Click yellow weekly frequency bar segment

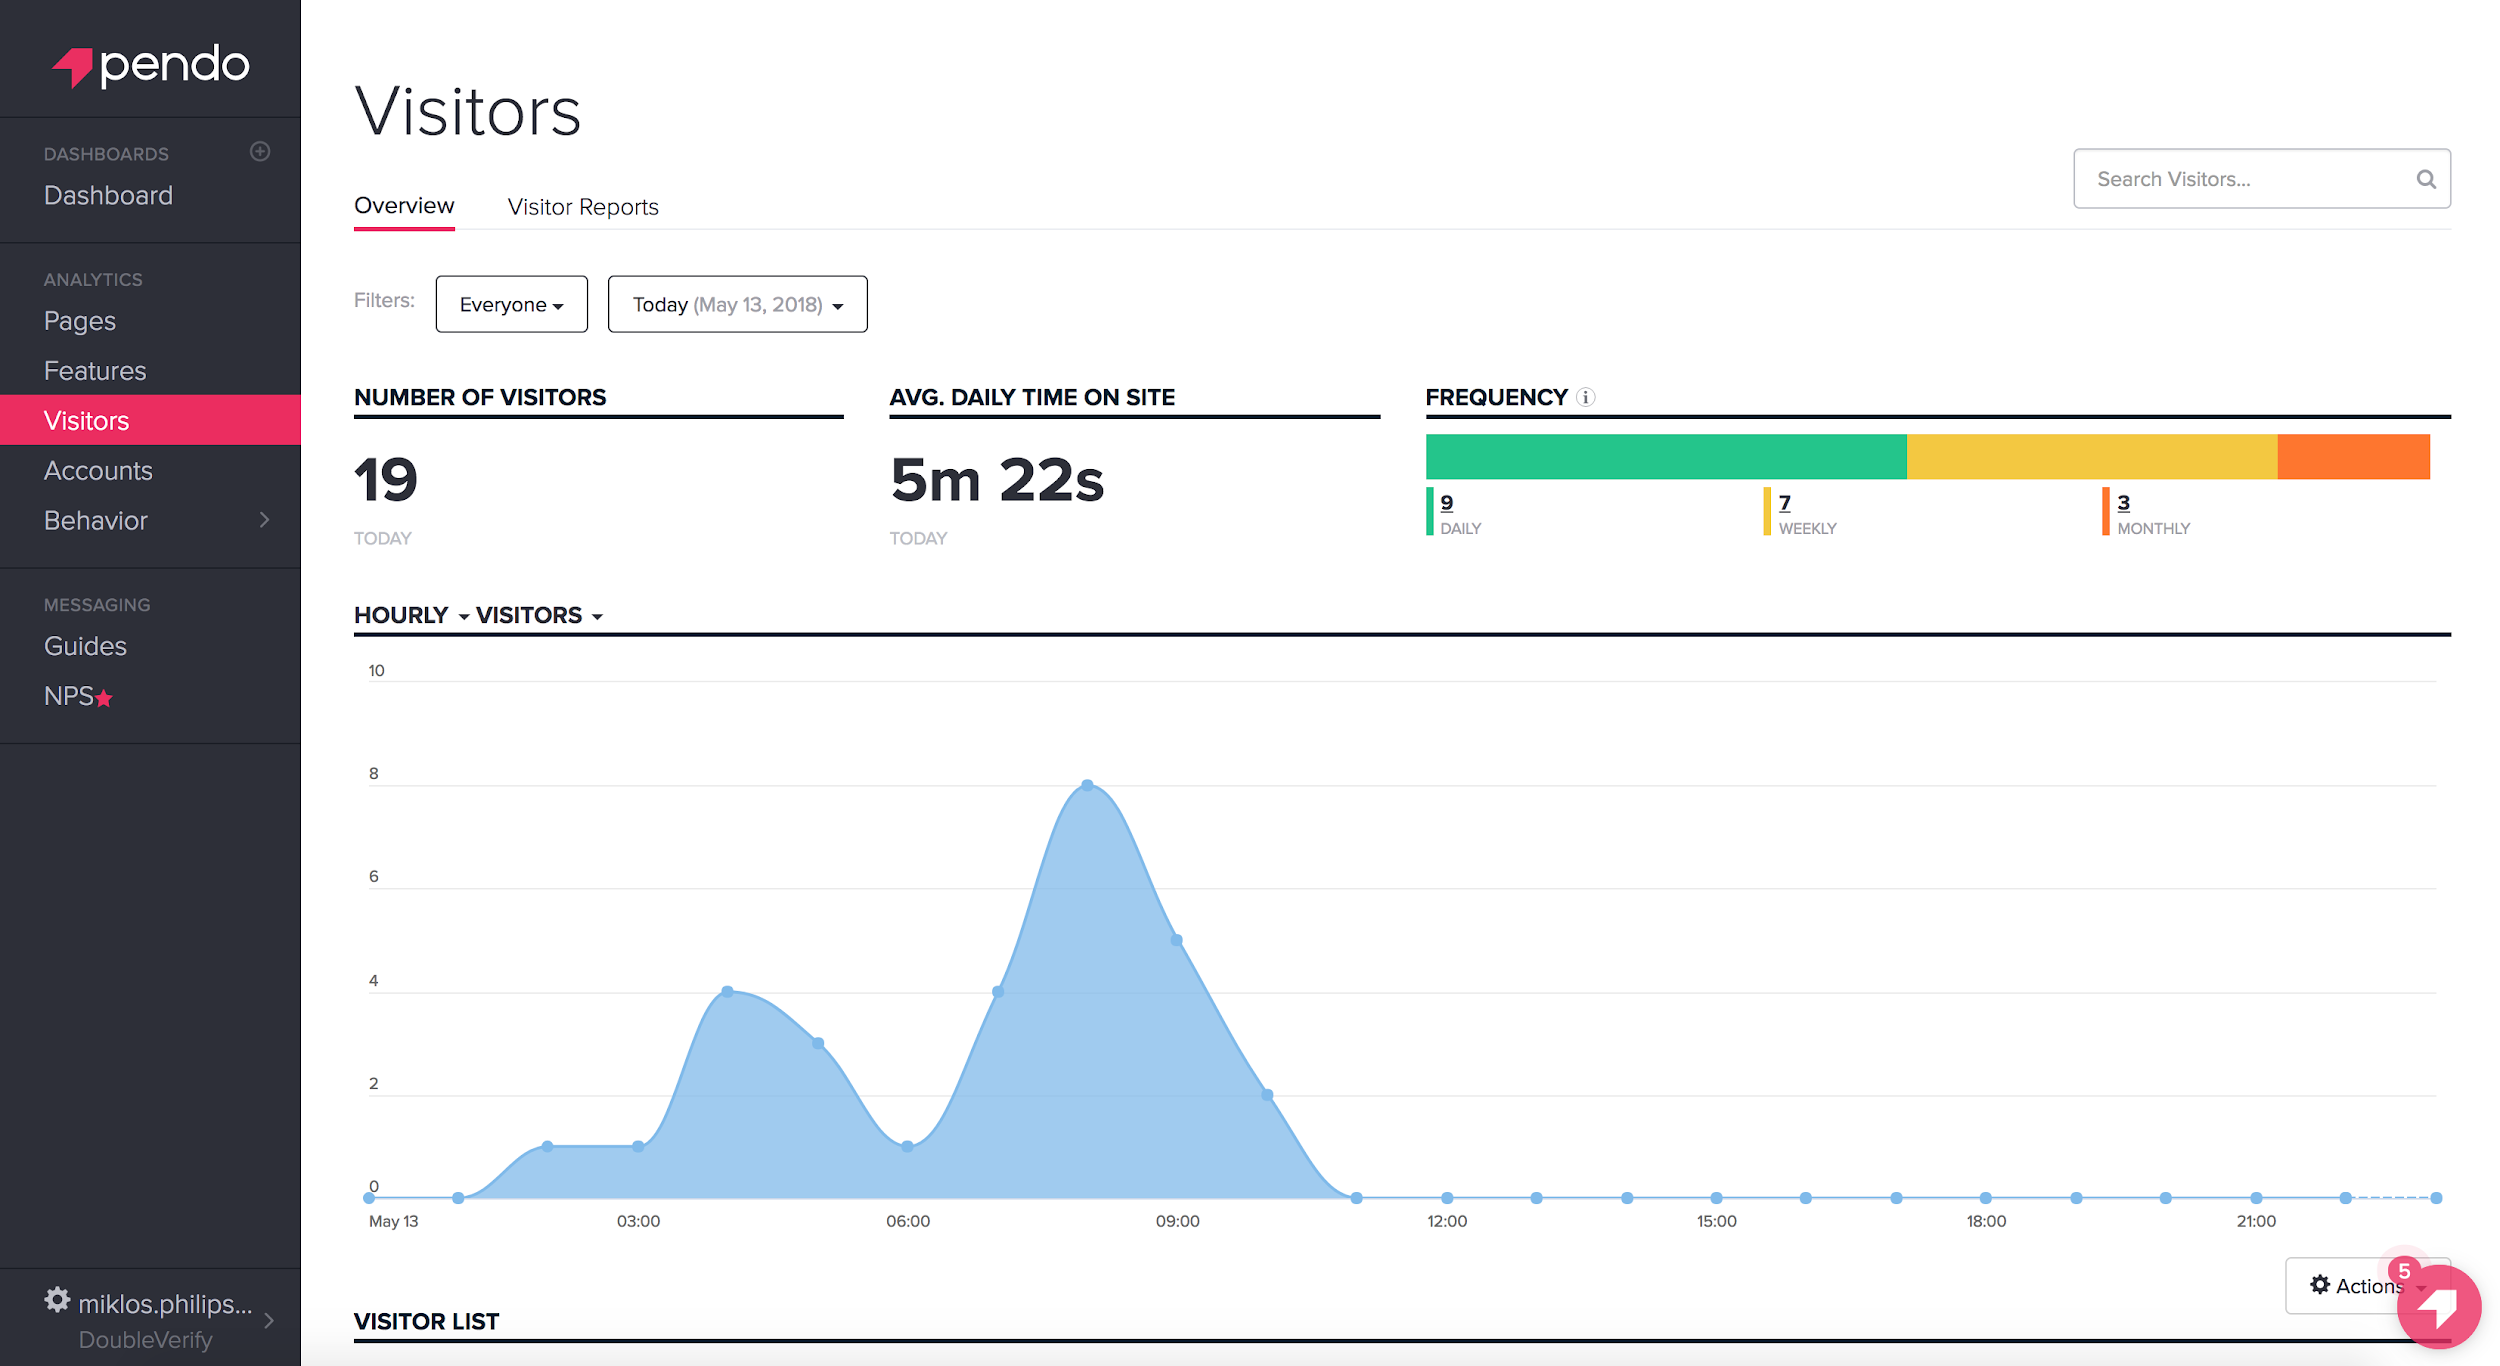coord(2092,457)
